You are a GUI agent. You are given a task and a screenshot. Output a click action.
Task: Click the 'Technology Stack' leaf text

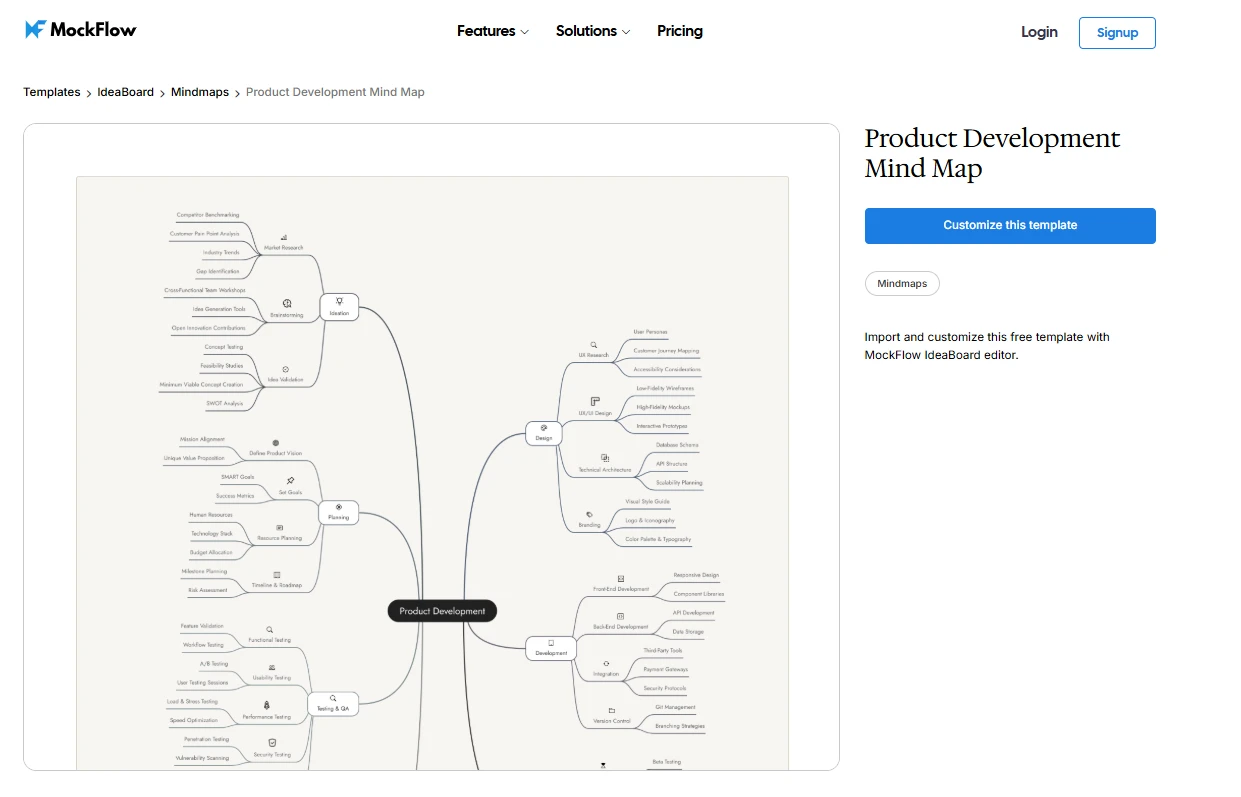pyautogui.click(x=212, y=534)
